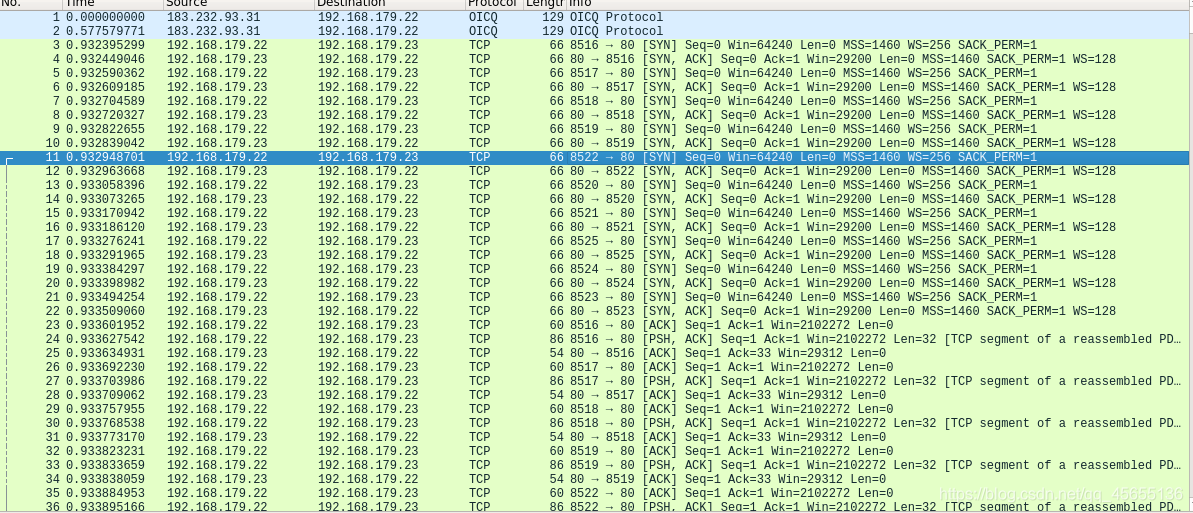Sort packets by the Time column header
The image size is (1193, 513).
pos(113,4)
